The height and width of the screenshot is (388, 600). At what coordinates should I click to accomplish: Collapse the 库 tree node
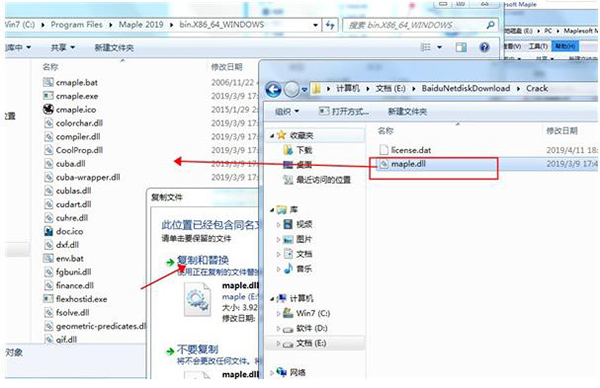coord(272,210)
